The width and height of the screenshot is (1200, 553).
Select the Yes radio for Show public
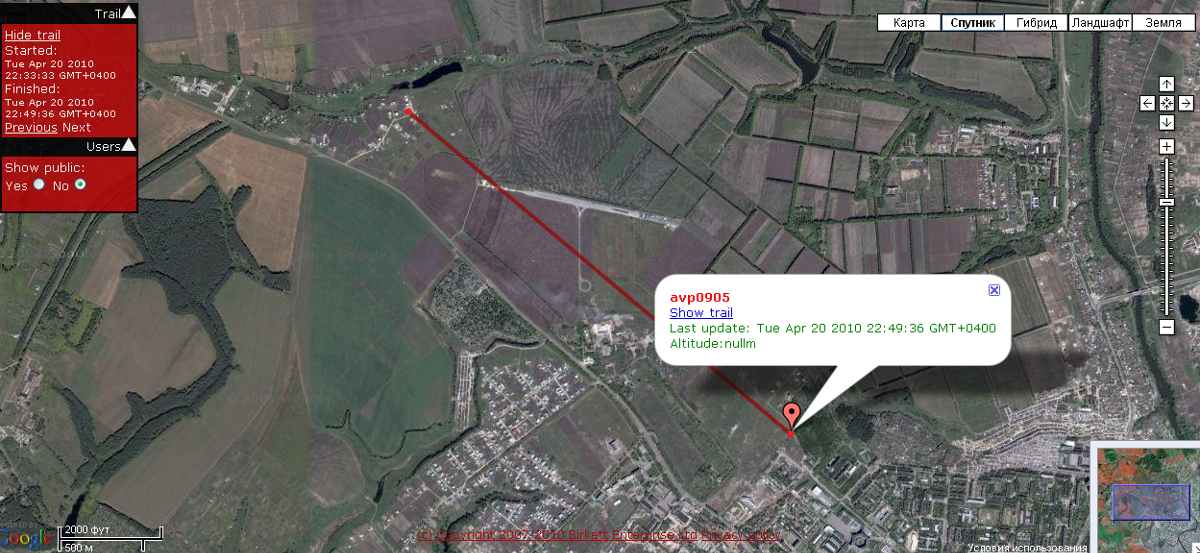[39, 184]
